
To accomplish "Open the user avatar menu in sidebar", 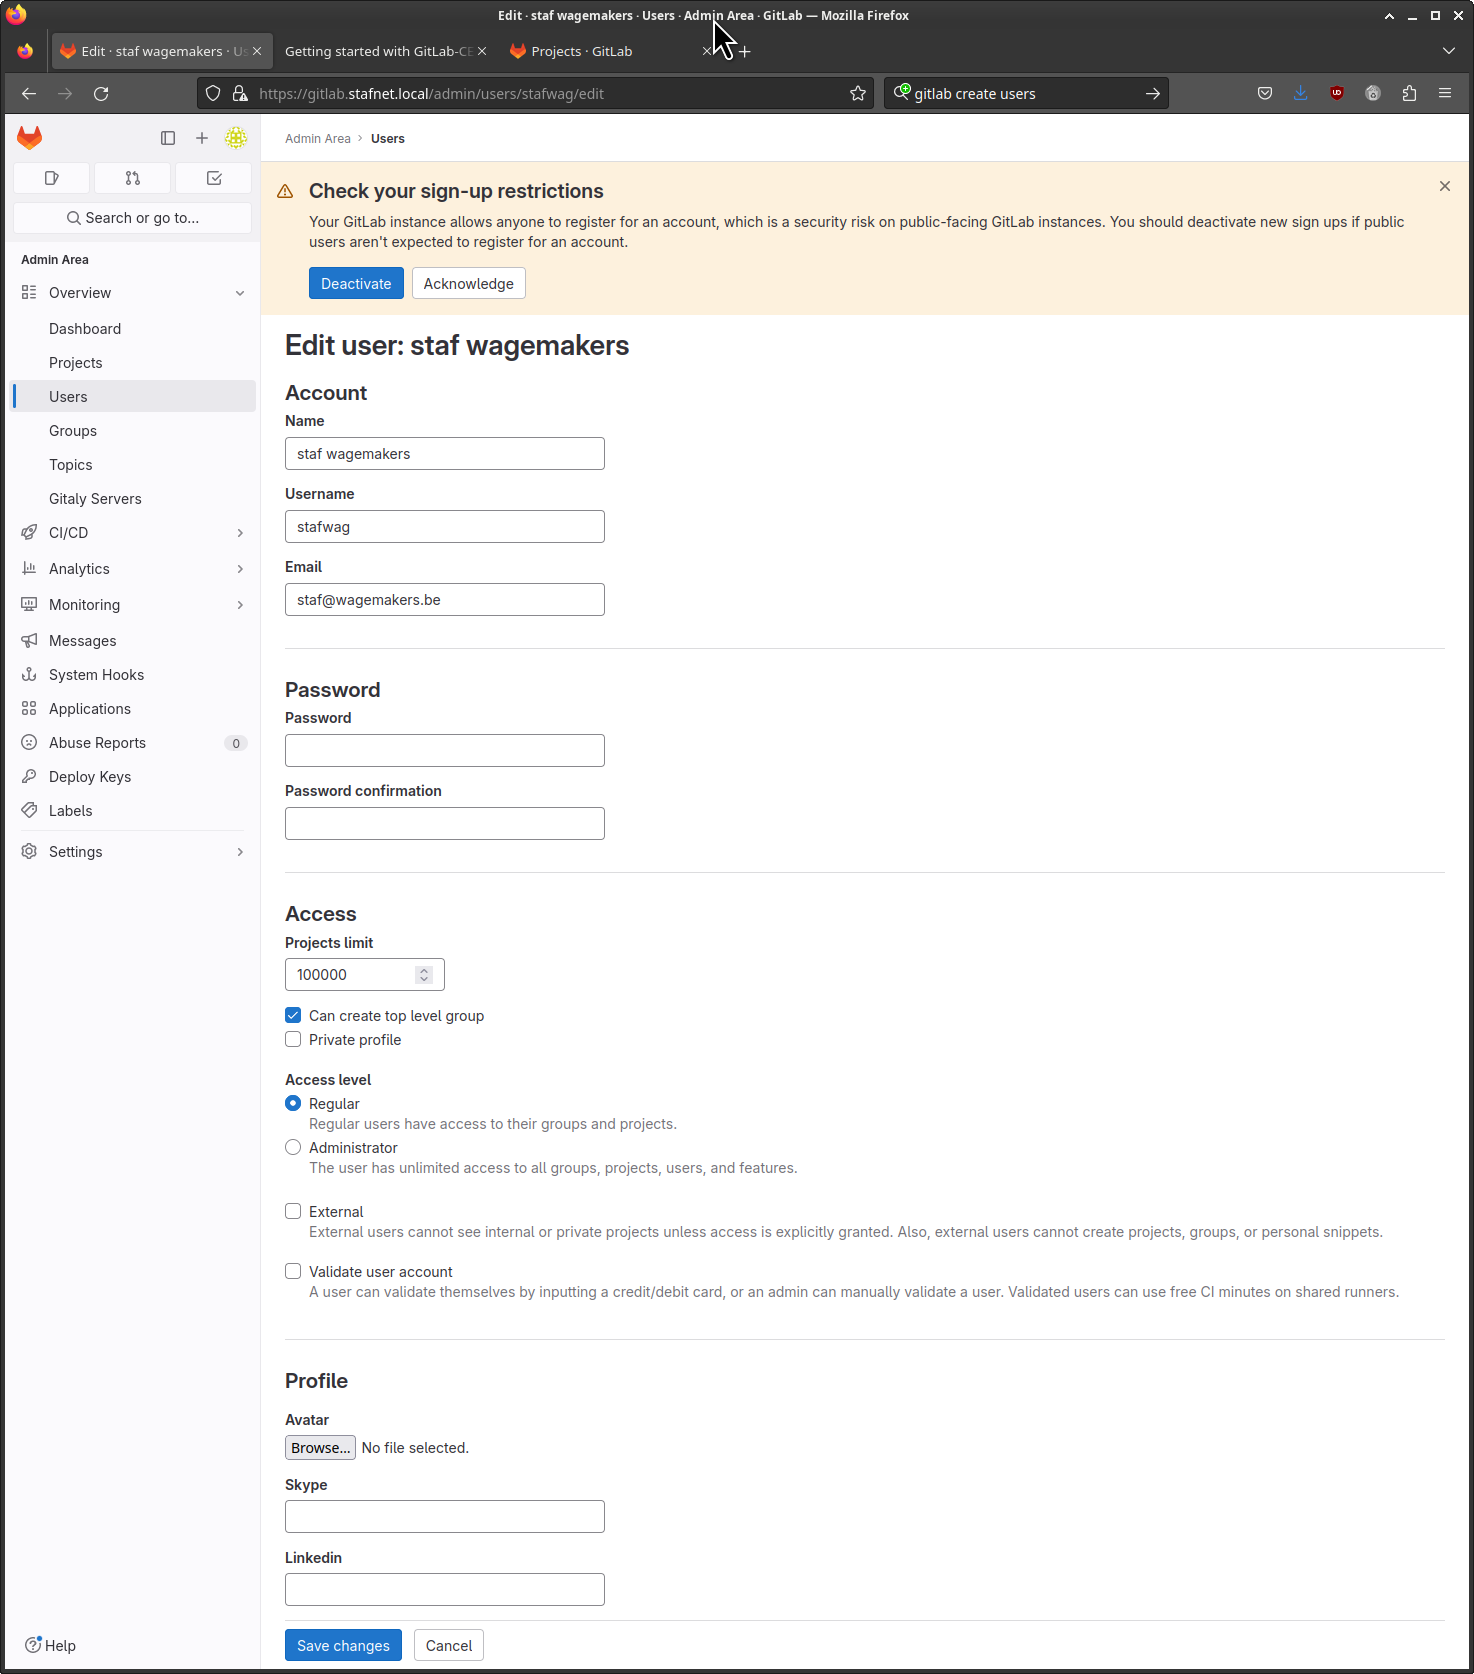I will tap(236, 138).
